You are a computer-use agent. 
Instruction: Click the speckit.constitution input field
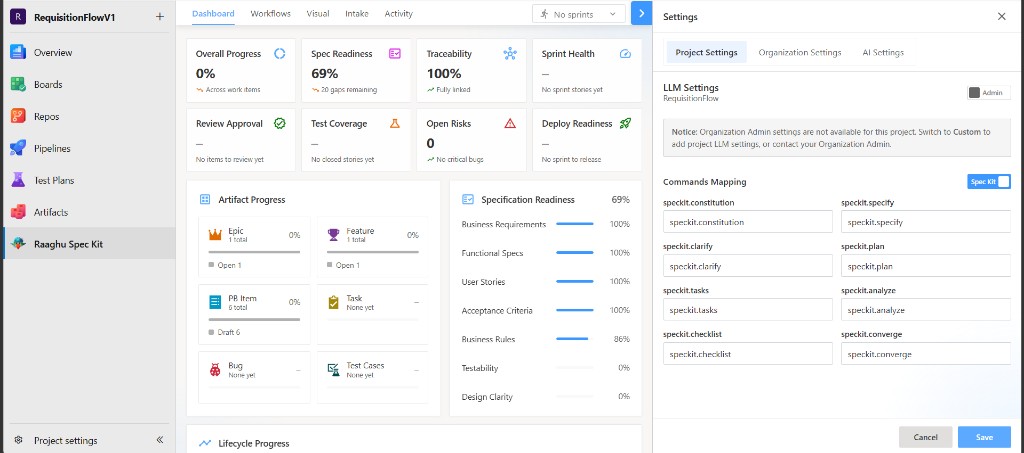(x=748, y=222)
